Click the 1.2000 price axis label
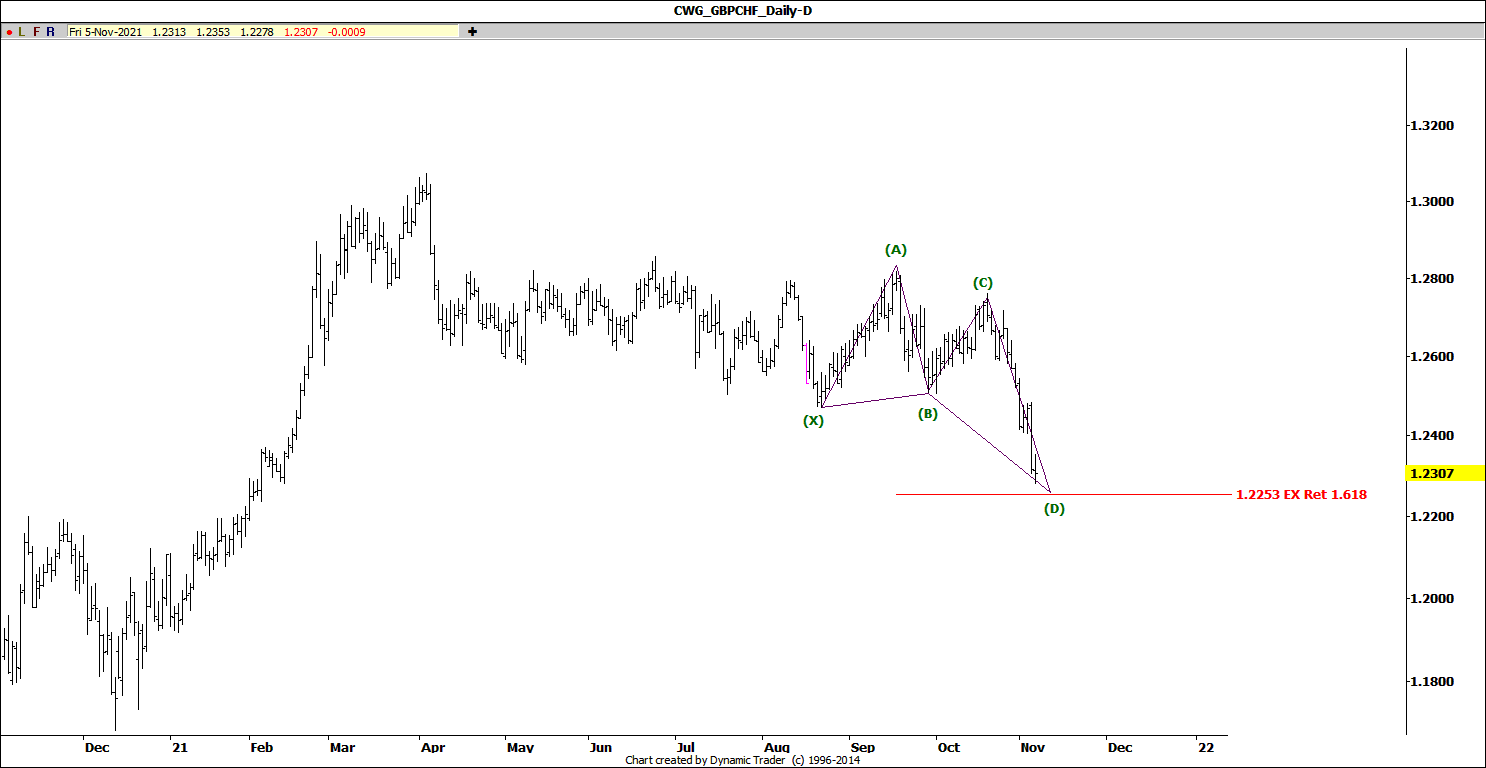The height and width of the screenshot is (768, 1486). click(x=1431, y=598)
